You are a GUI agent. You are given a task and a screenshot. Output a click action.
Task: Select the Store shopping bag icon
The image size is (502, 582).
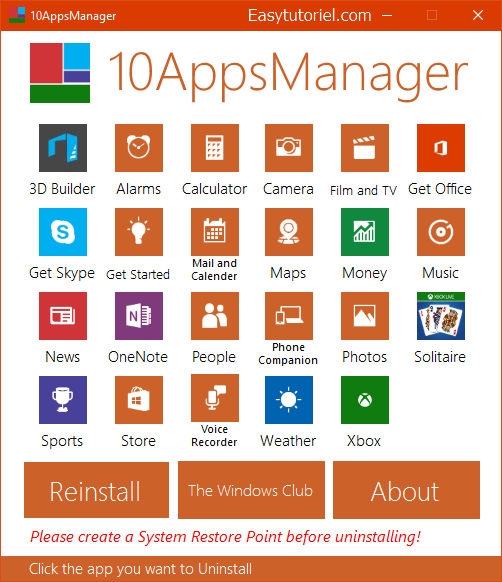[x=139, y=400]
